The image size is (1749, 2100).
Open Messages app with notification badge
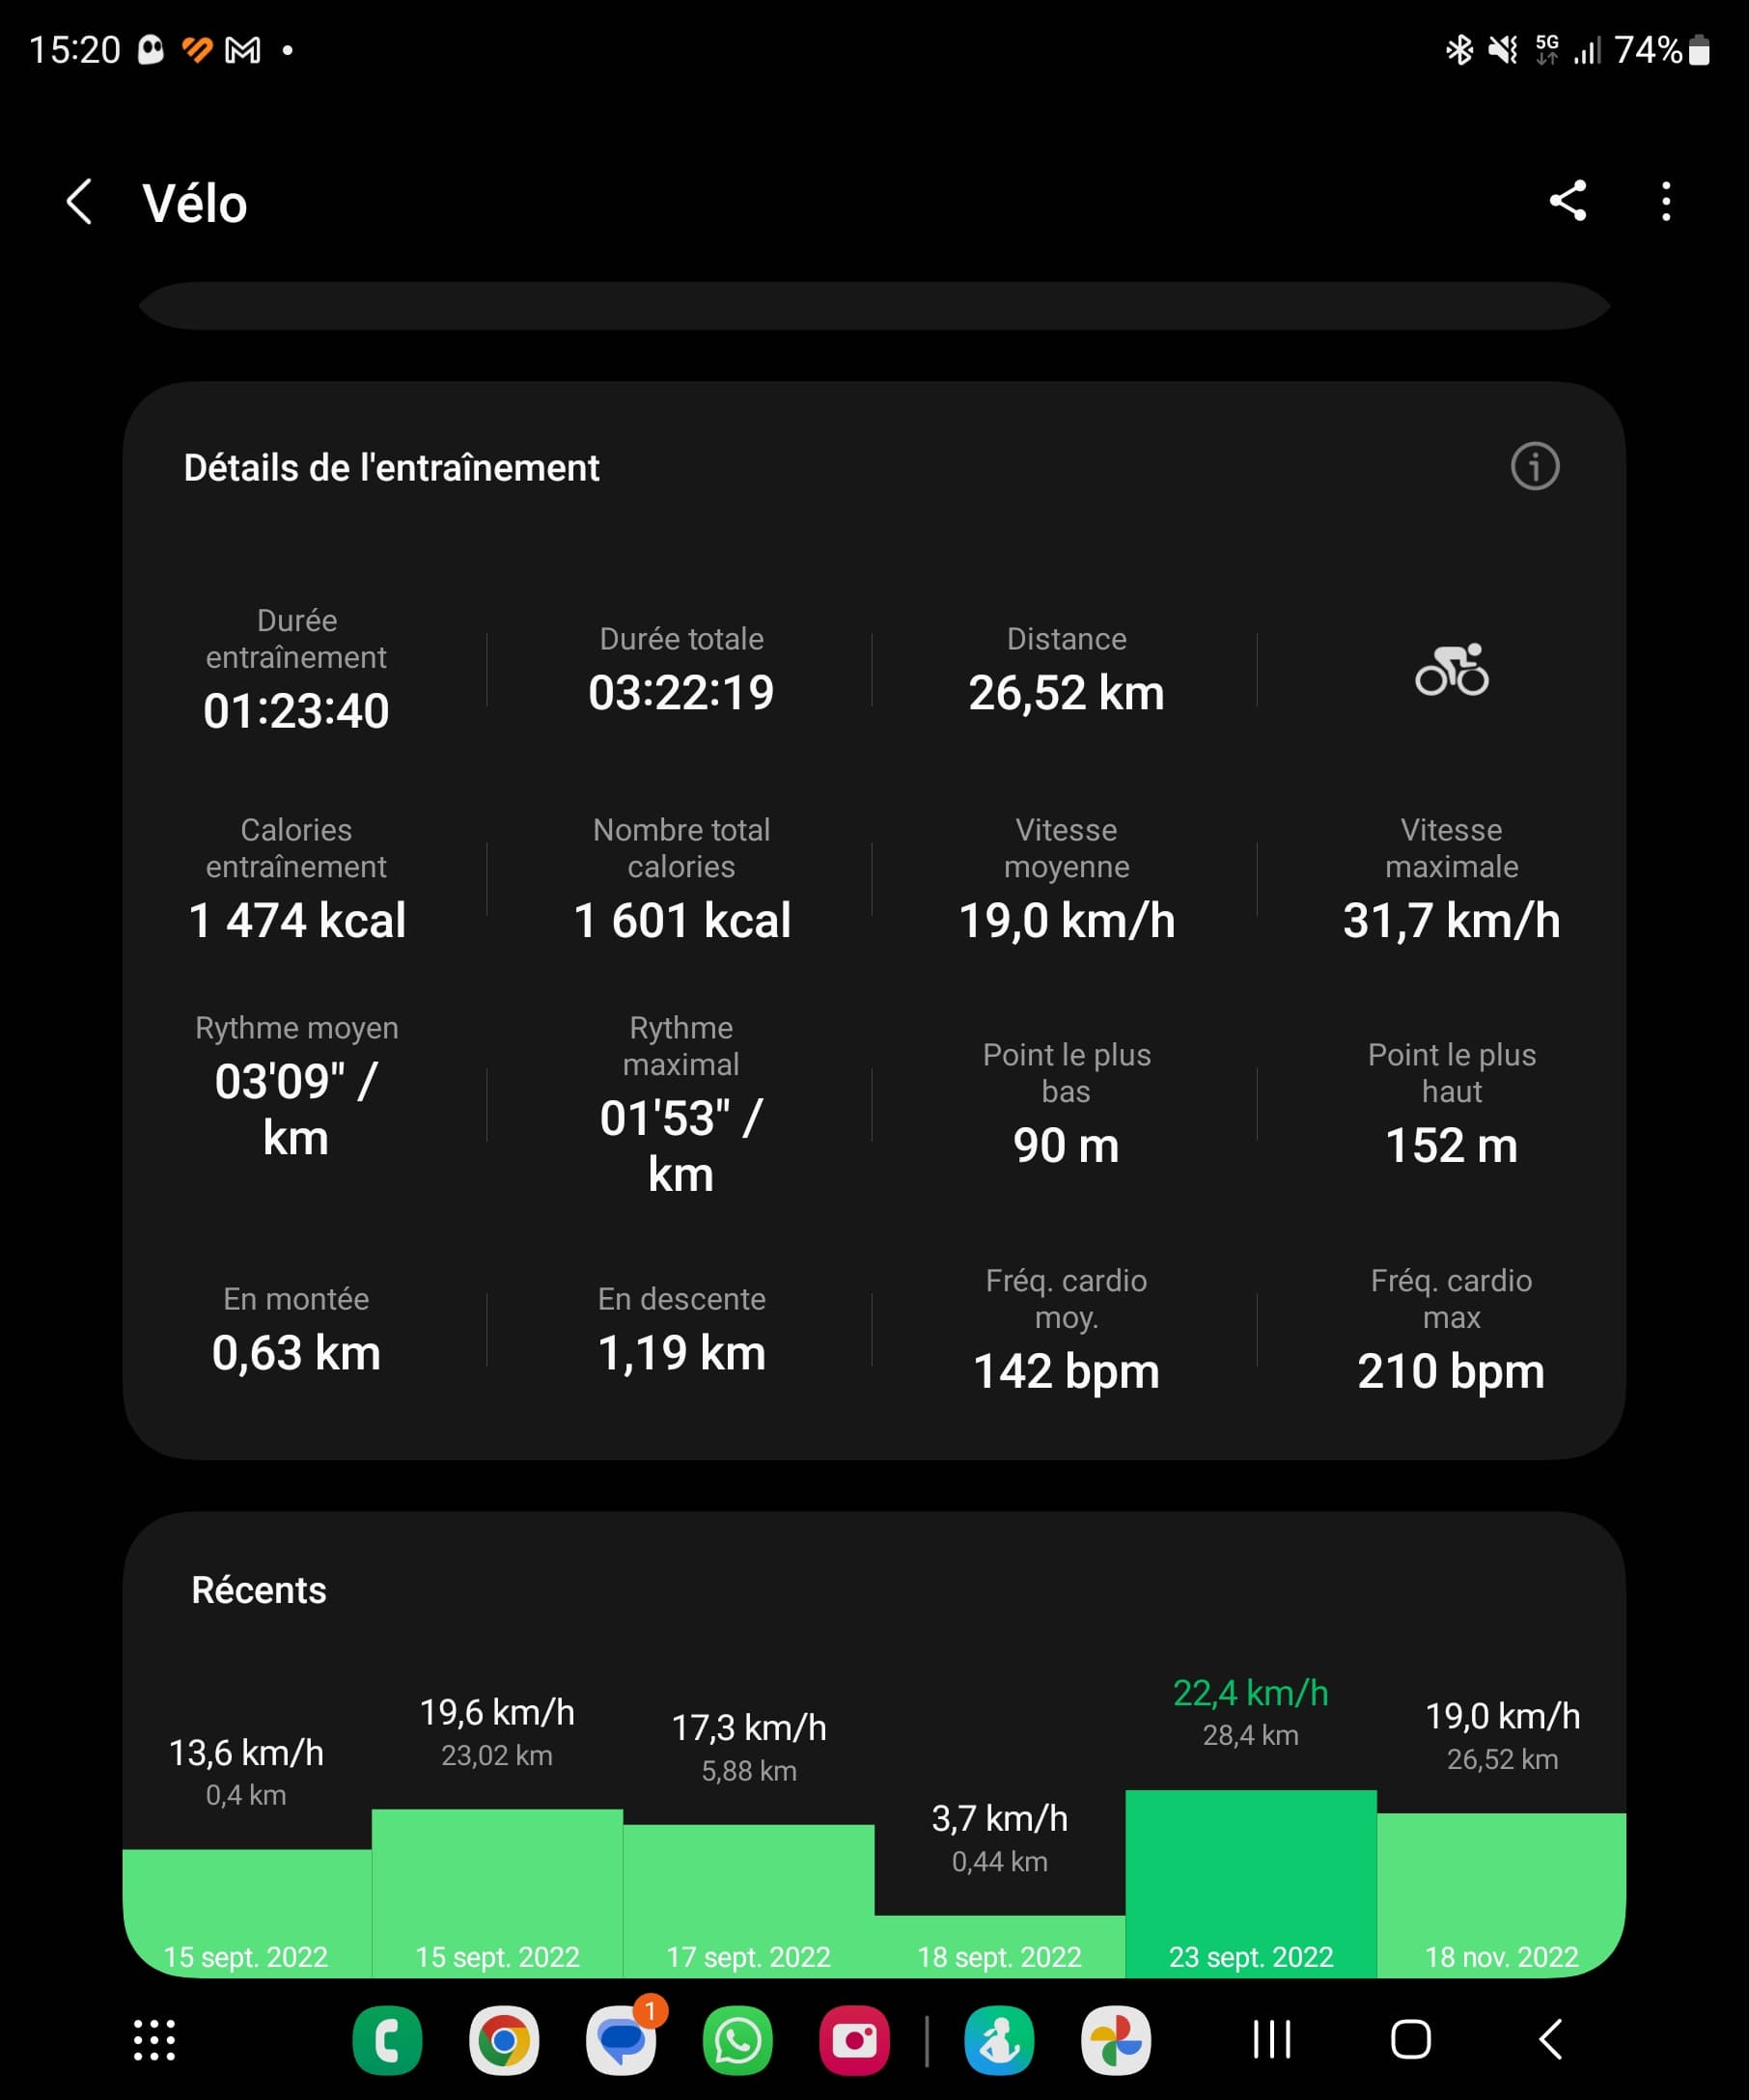click(621, 2040)
